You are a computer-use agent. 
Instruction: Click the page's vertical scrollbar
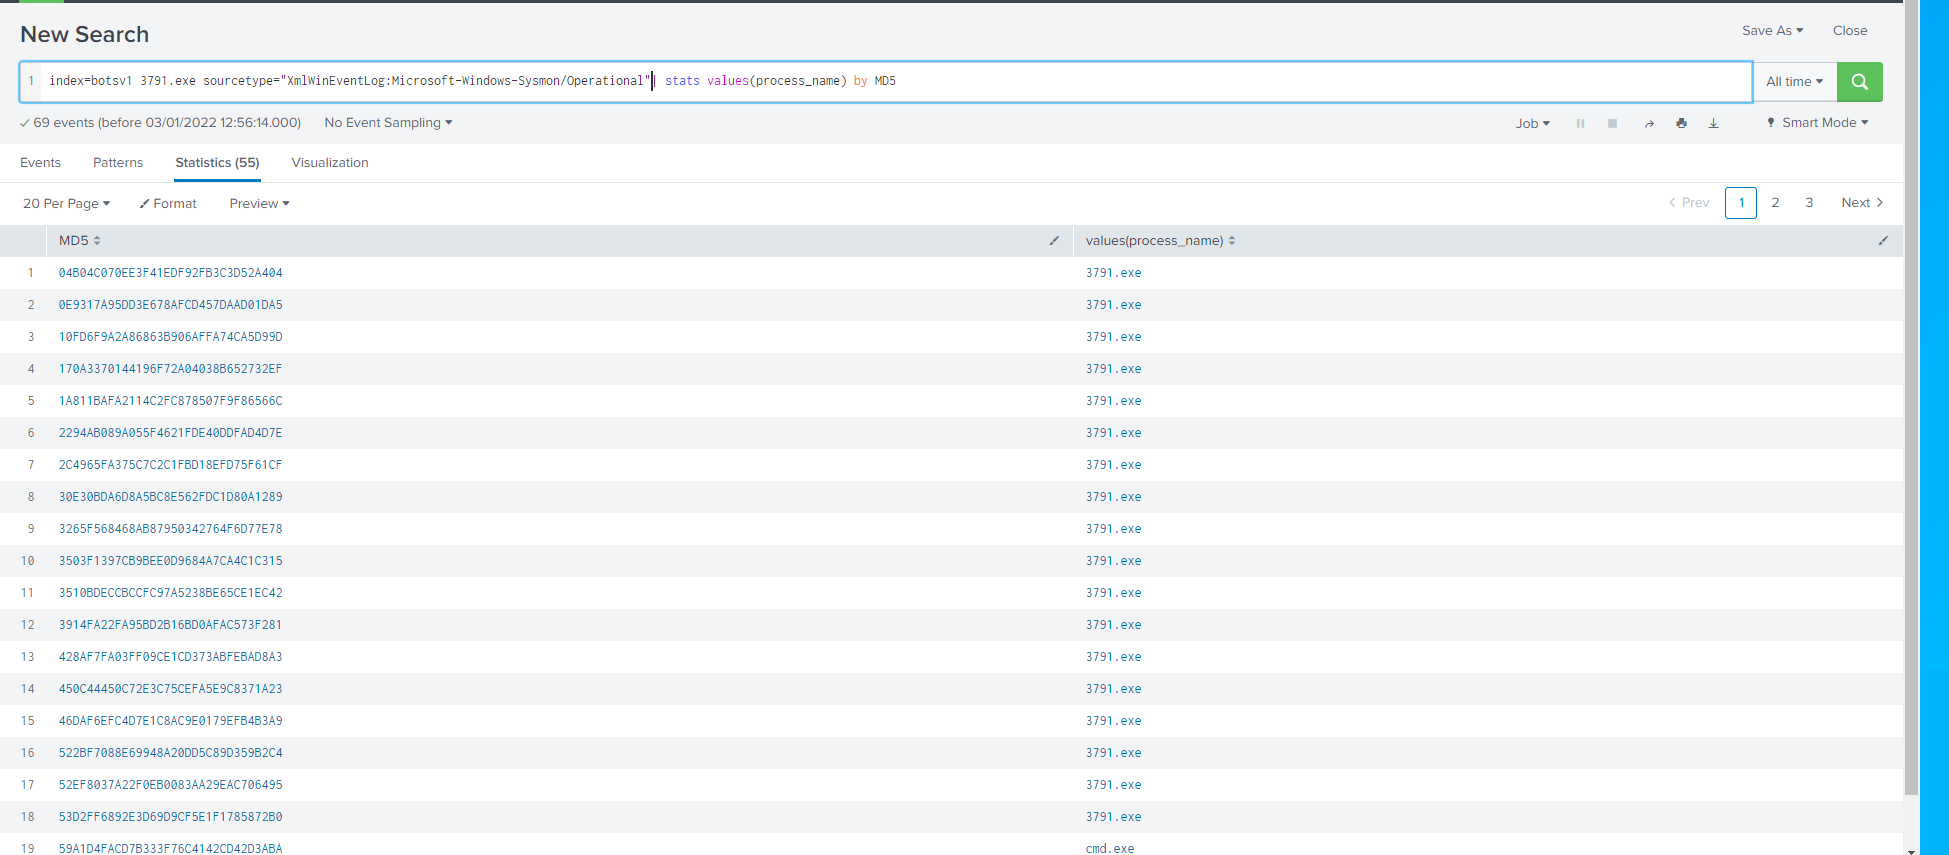[x=1911, y=400]
